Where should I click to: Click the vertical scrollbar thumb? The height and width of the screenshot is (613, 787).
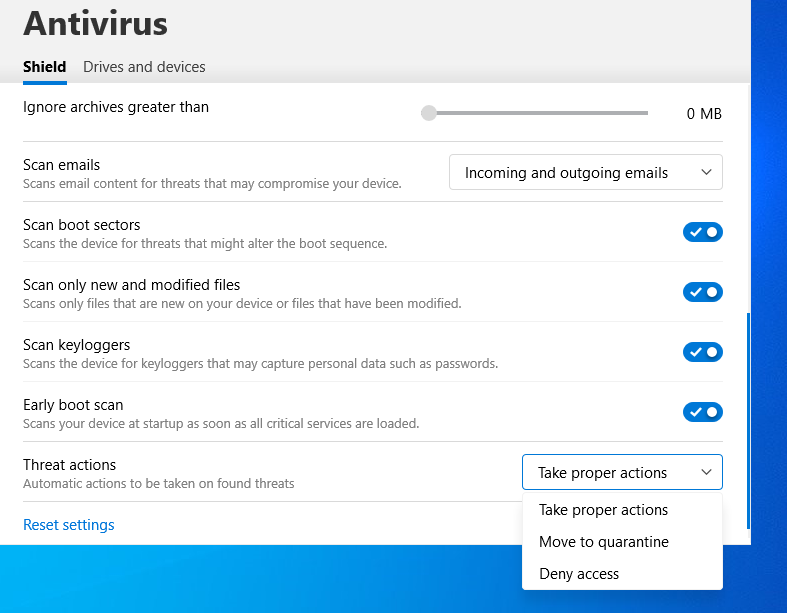[748, 420]
